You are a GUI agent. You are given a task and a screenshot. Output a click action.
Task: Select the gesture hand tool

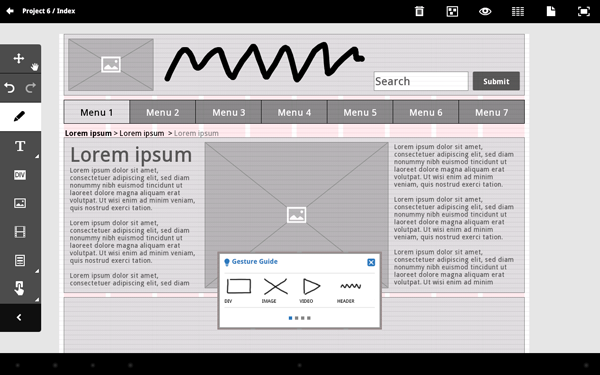pyautogui.click(x=19, y=289)
